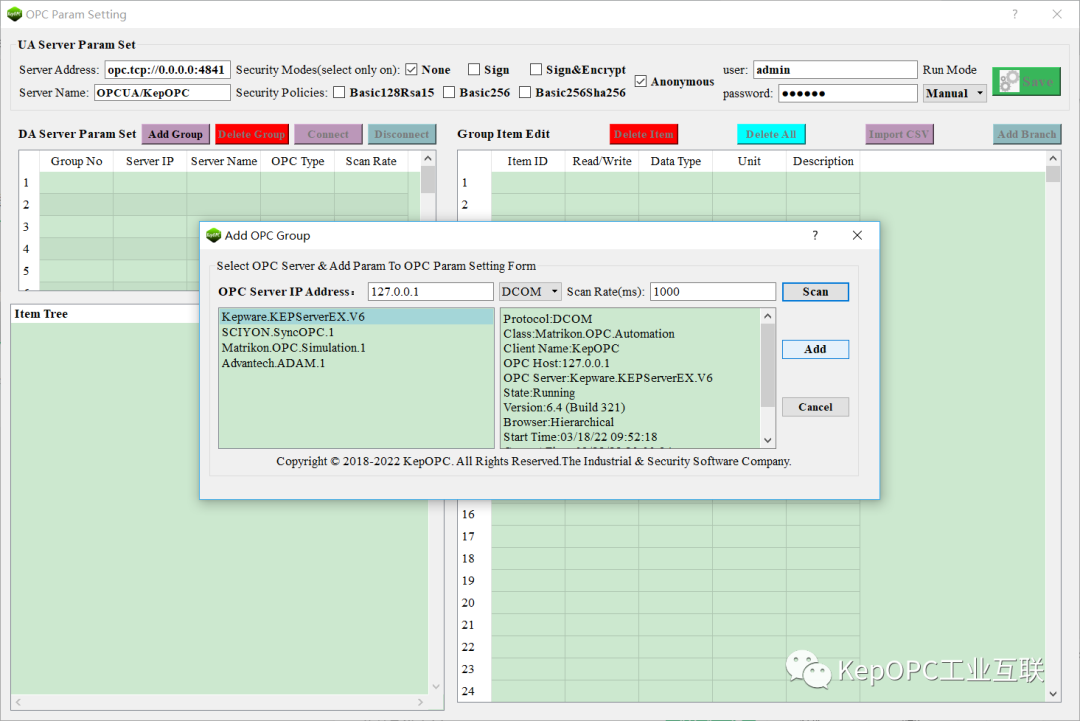Select Matrikon.OPC.Simulation.1 in server list

tap(356, 348)
